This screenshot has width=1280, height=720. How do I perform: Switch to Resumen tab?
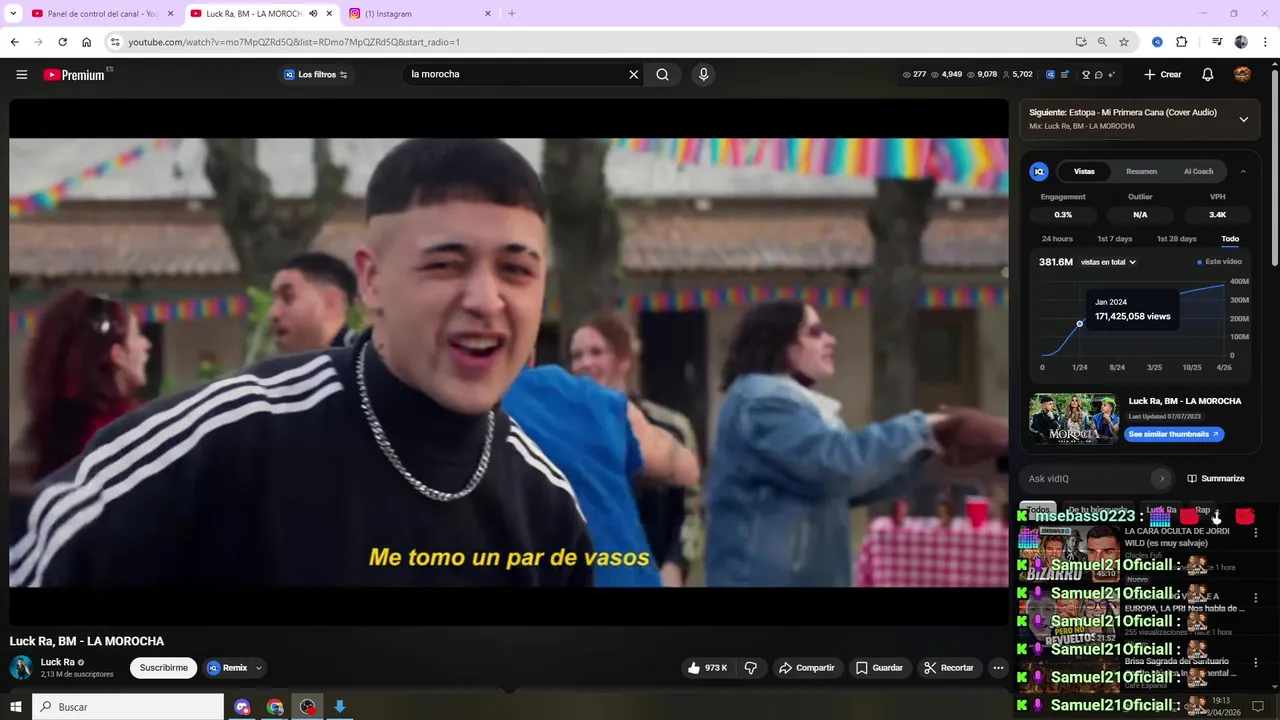tap(1141, 172)
